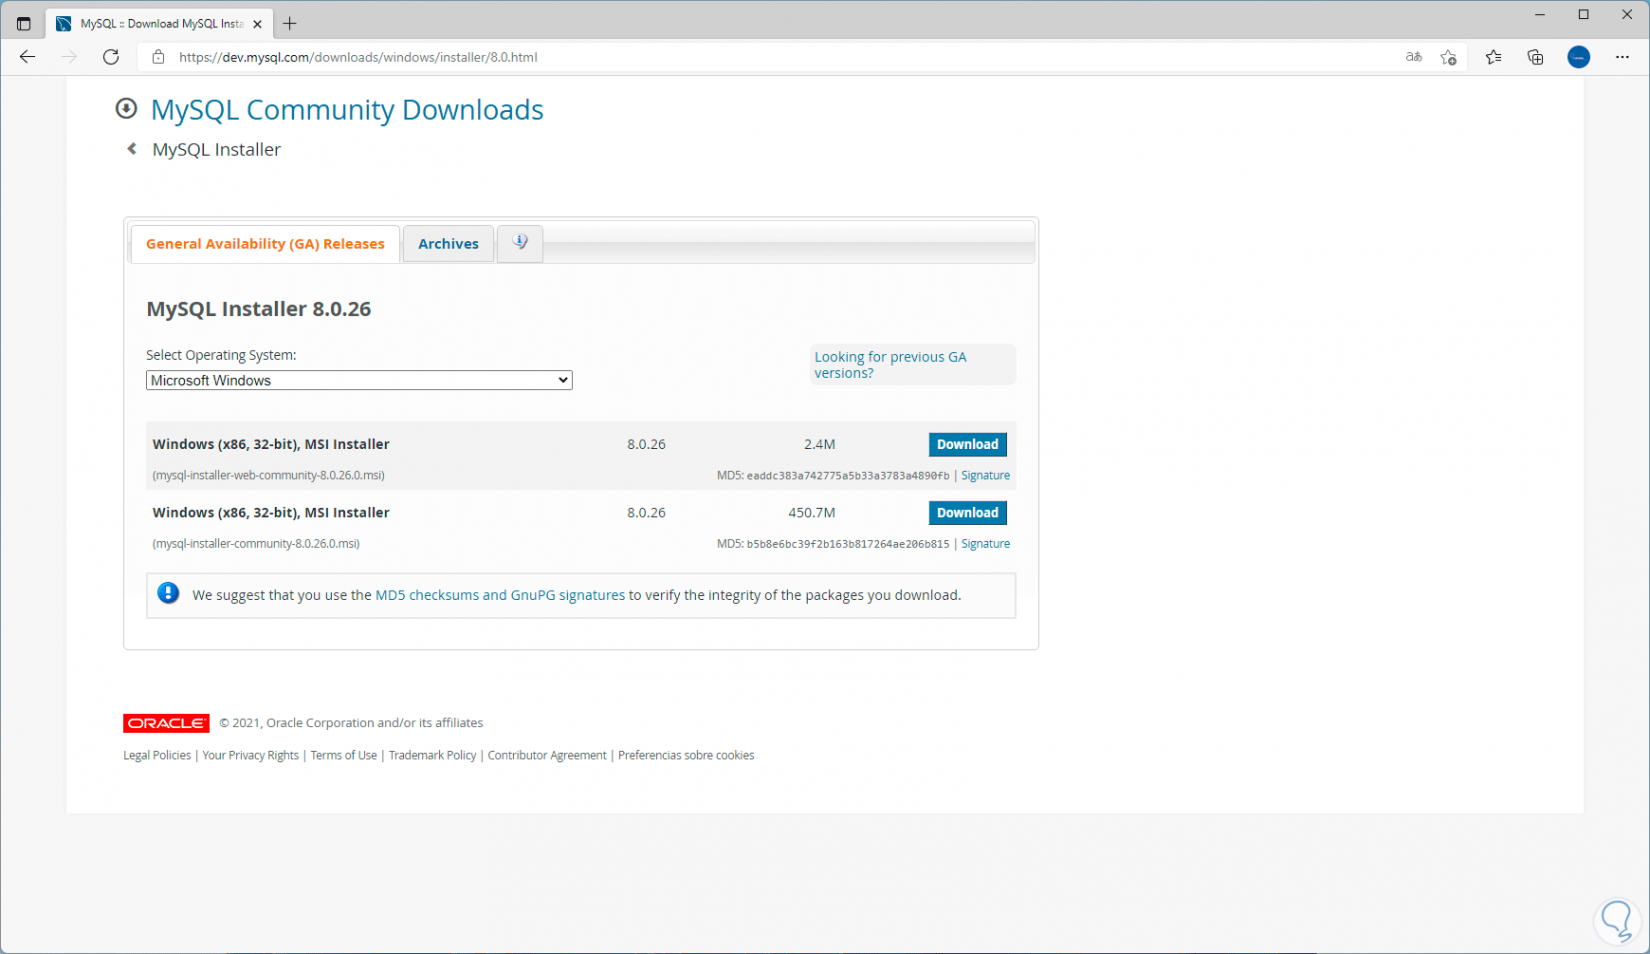Click the blue info notice icon
The height and width of the screenshot is (954, 1650).
[168, 594]
